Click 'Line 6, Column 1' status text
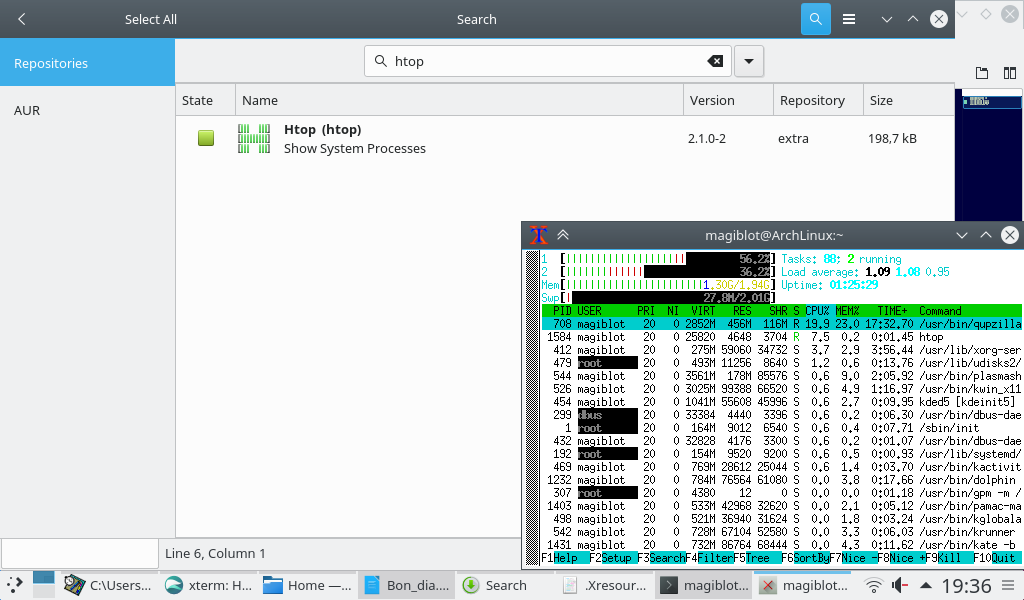The height and width of the screenshot is (600, 1024). 215,553
